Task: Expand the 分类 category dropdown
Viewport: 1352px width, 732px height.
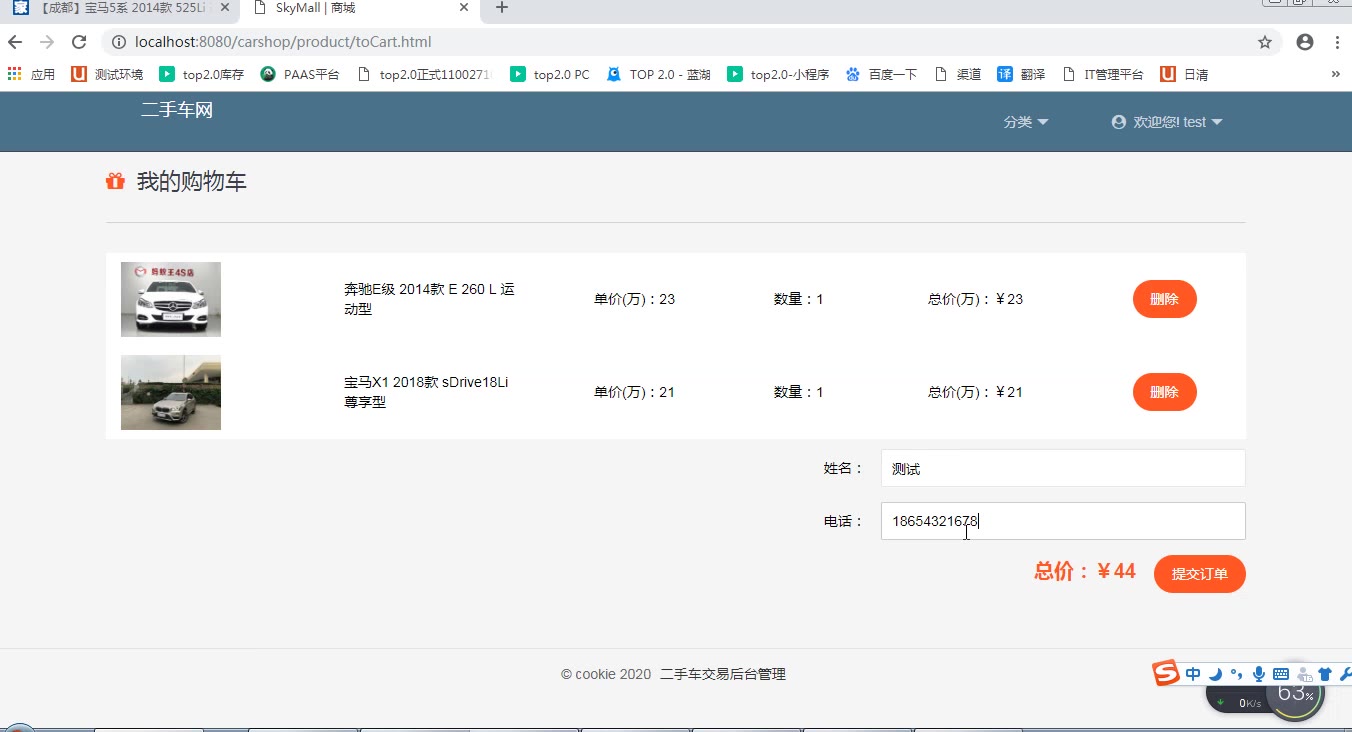Action: [x=1026, y=122]
